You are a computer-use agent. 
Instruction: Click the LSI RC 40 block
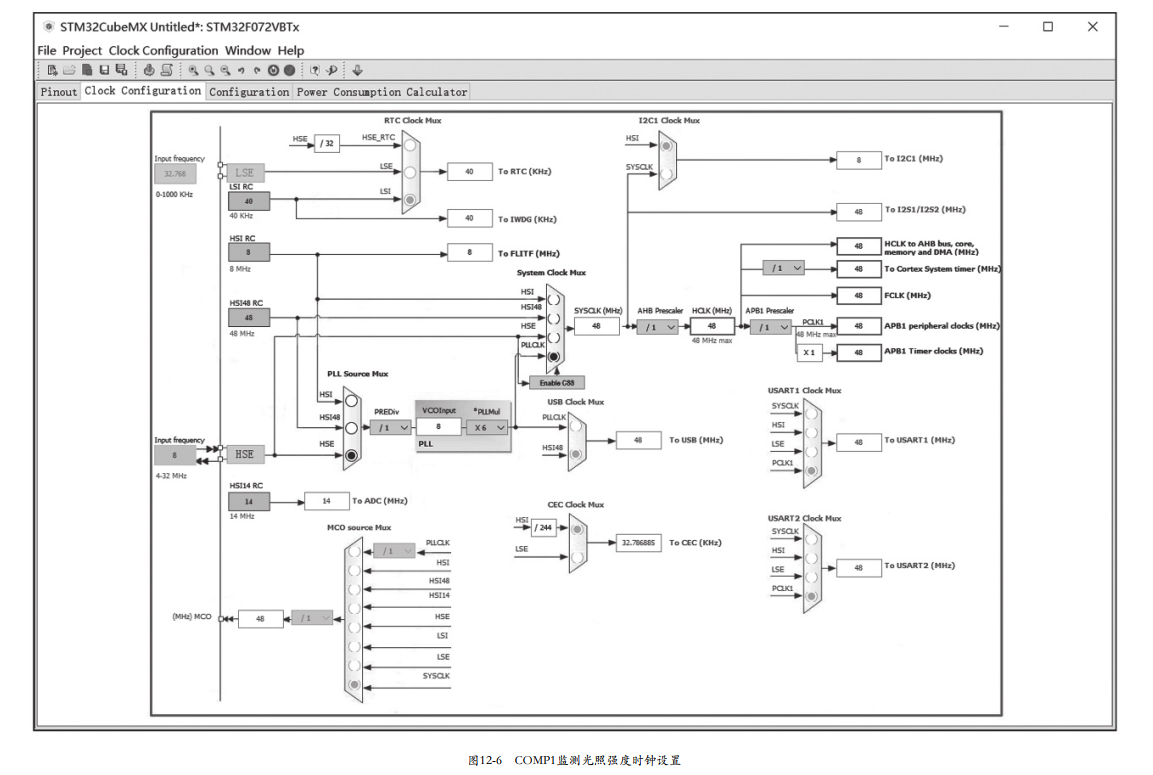[249, 201]
